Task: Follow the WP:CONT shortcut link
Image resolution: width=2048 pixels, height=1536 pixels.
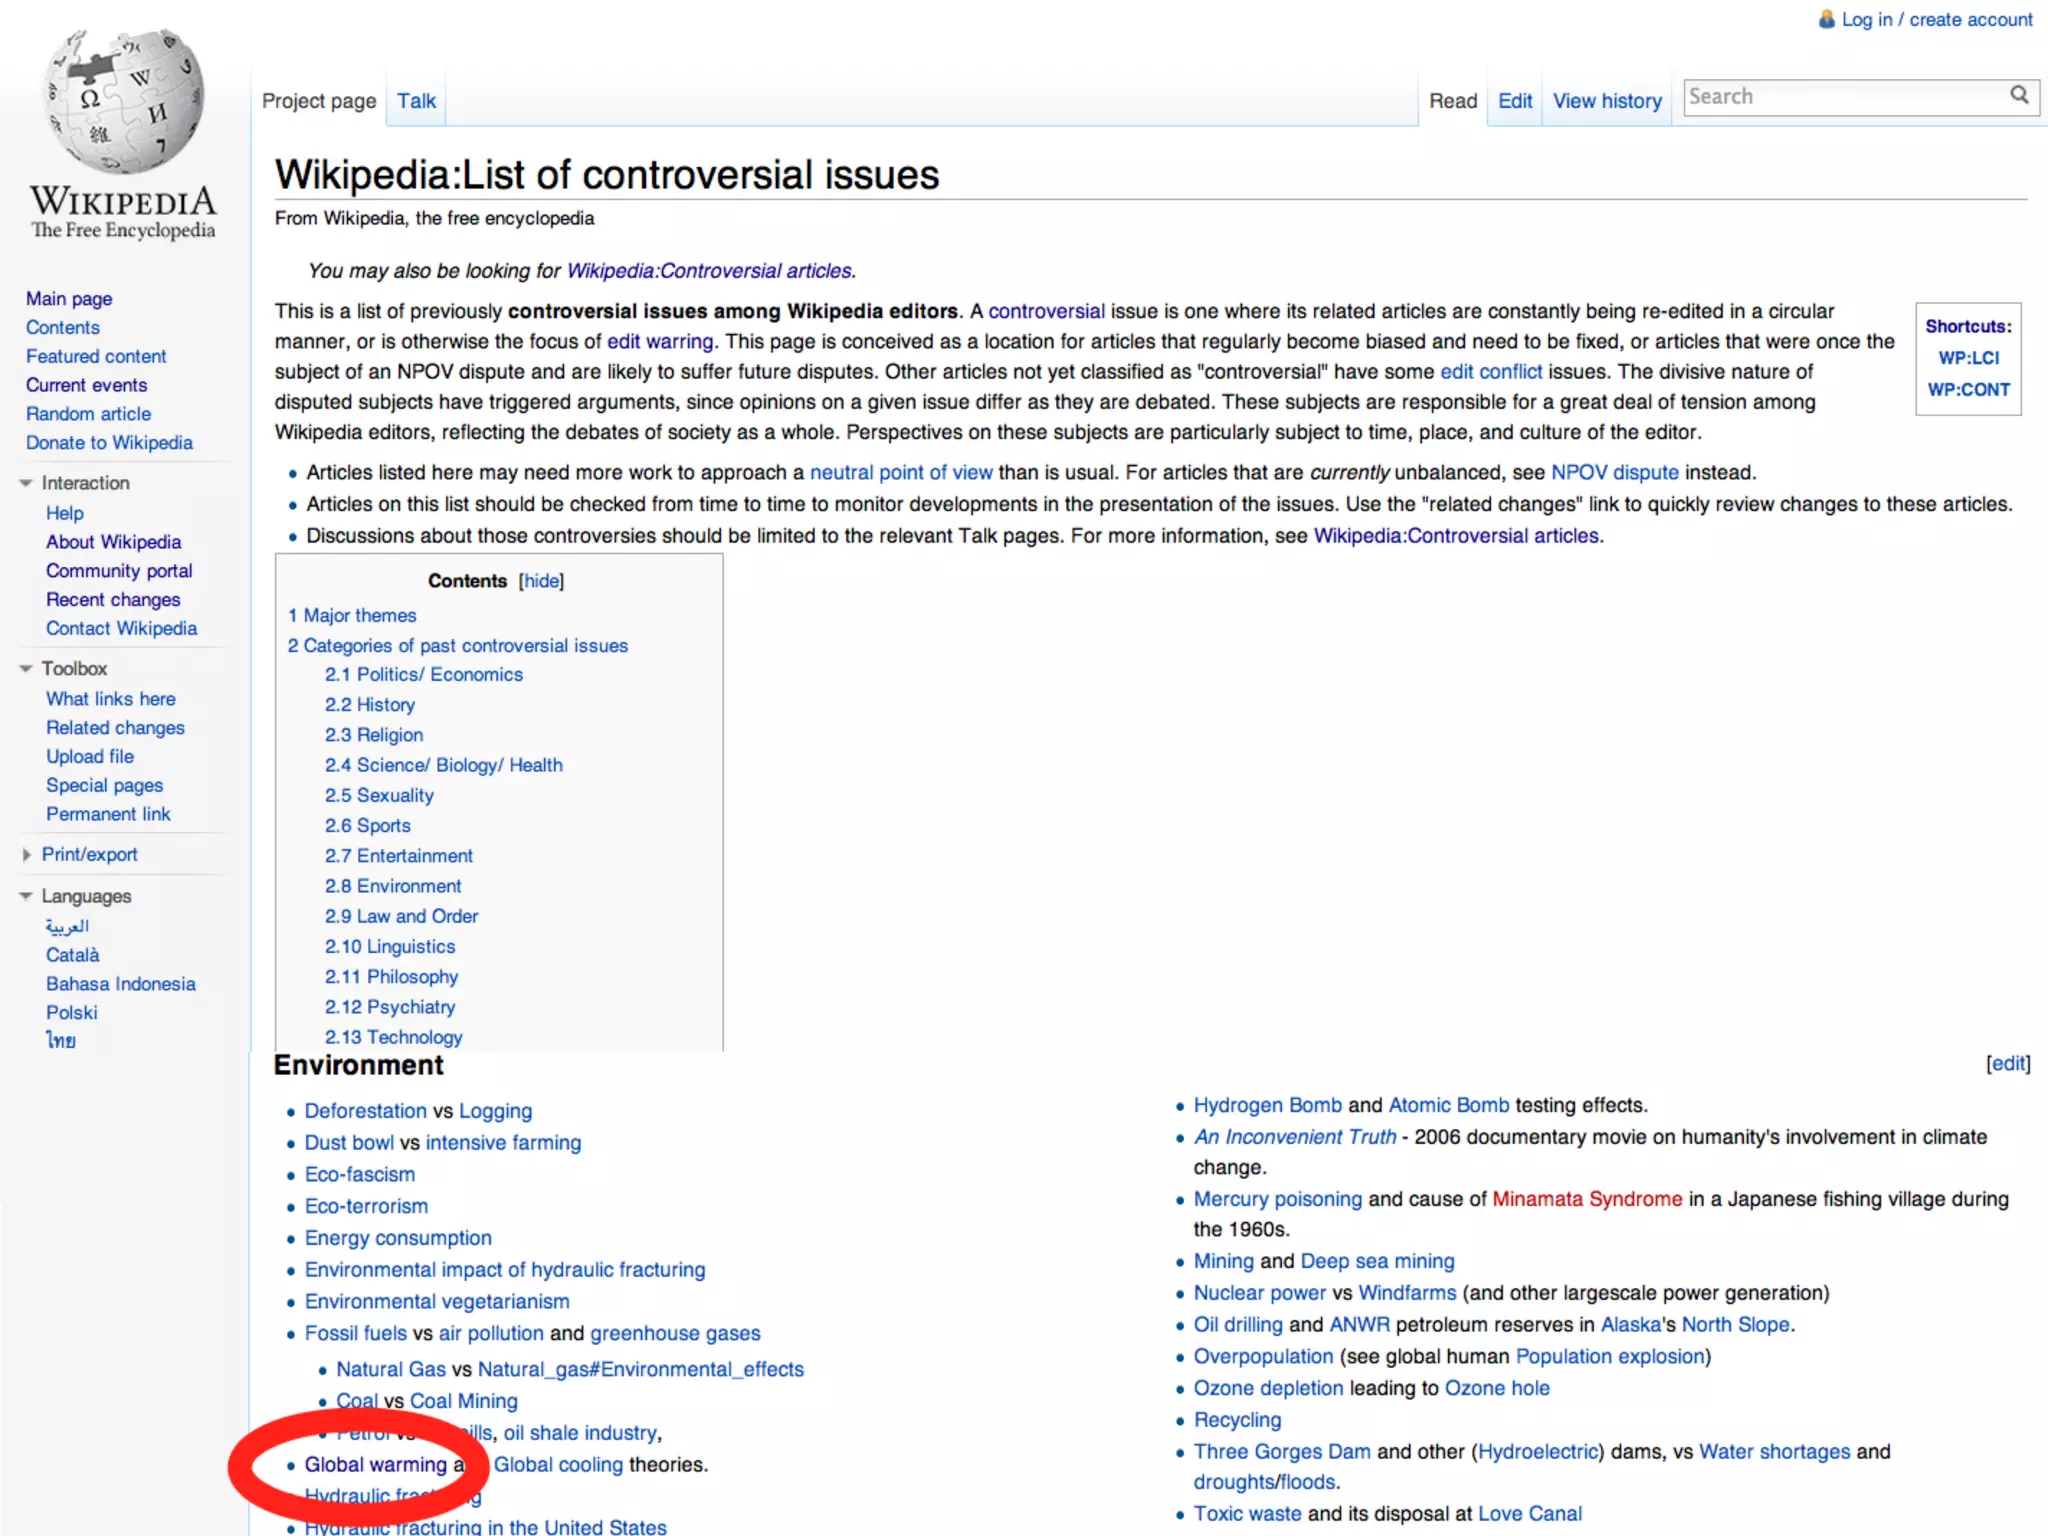Action: tap(1968, 390)
